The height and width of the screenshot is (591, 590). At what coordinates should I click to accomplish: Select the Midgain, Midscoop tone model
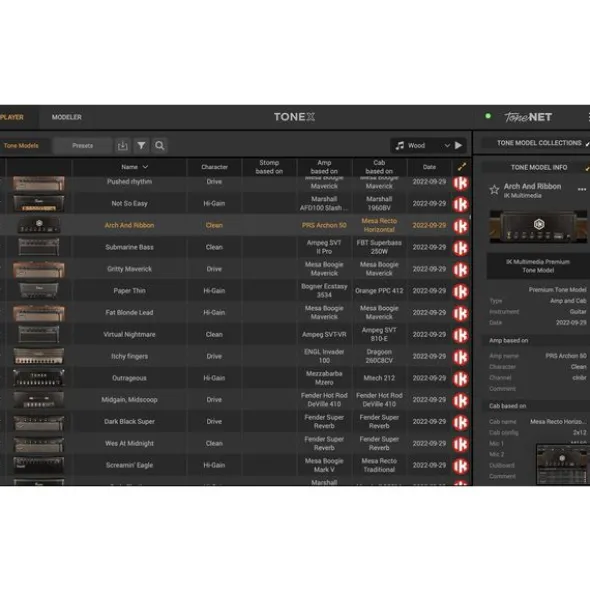click(129, 400)
